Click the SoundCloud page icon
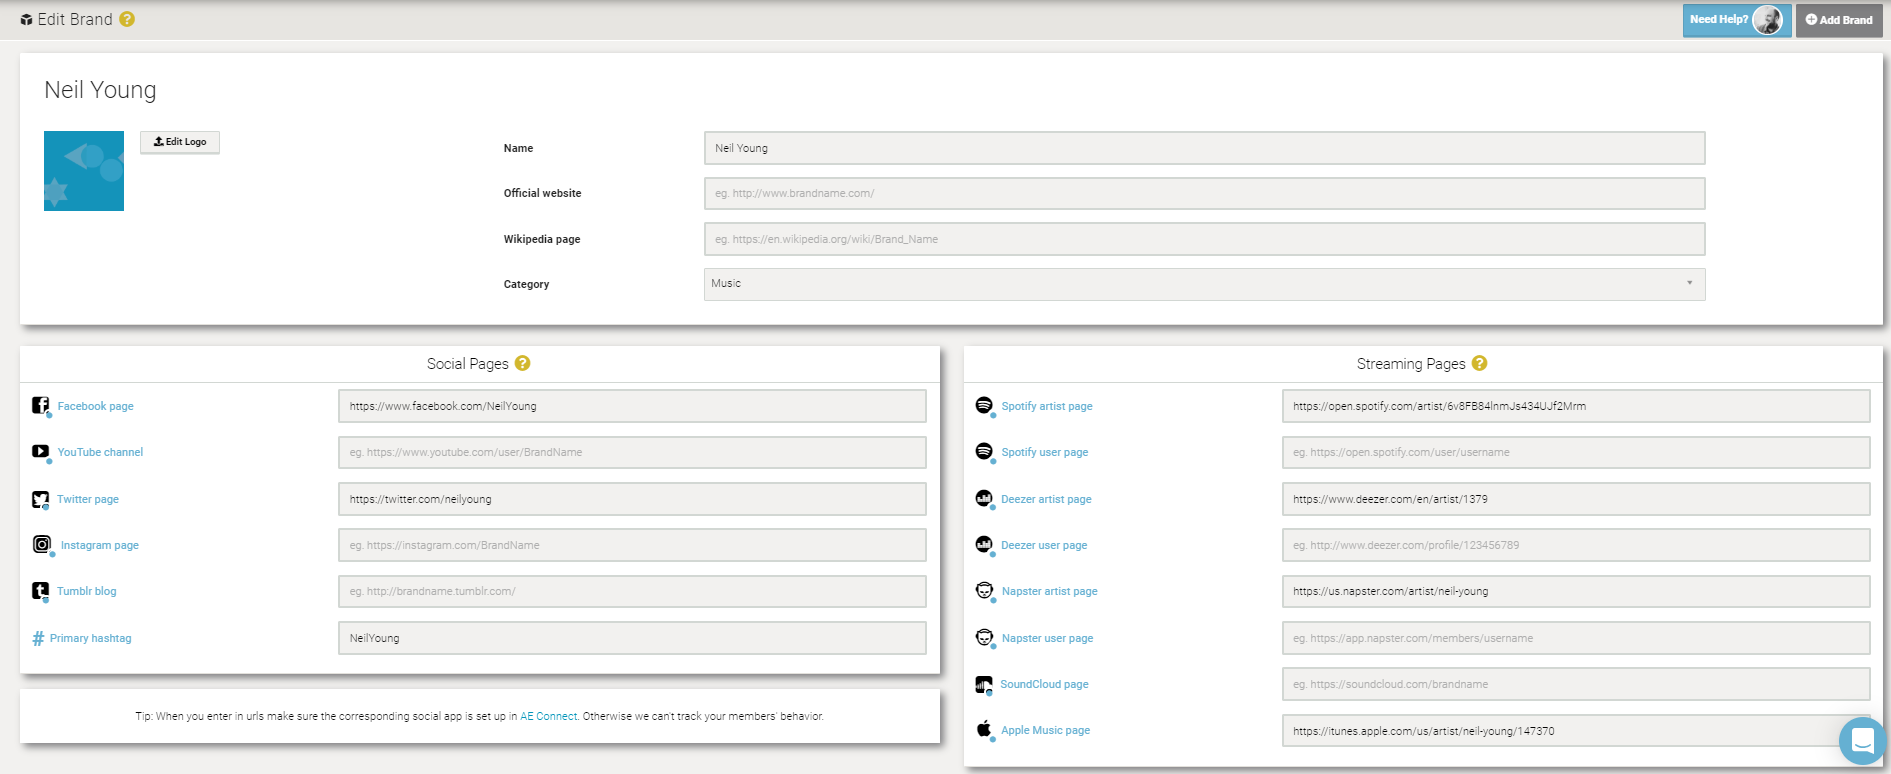Screen dimensions: 1891x774 984,684
